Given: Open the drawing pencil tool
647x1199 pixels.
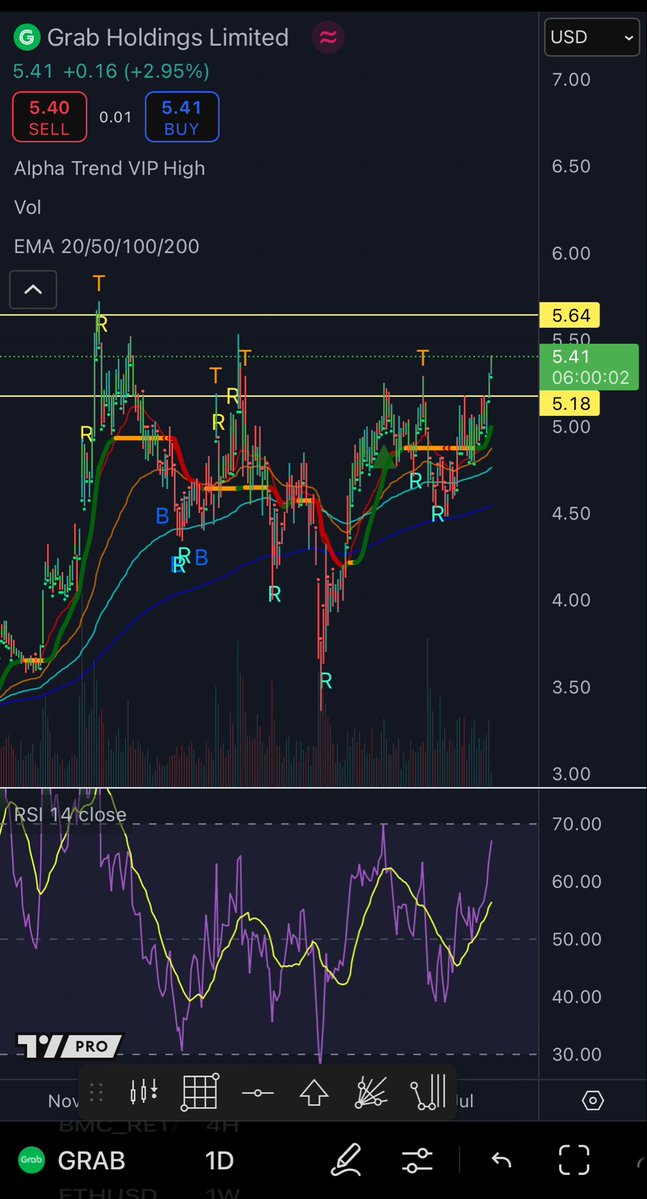Looking at the screenshot, I should pos(346,1160).
